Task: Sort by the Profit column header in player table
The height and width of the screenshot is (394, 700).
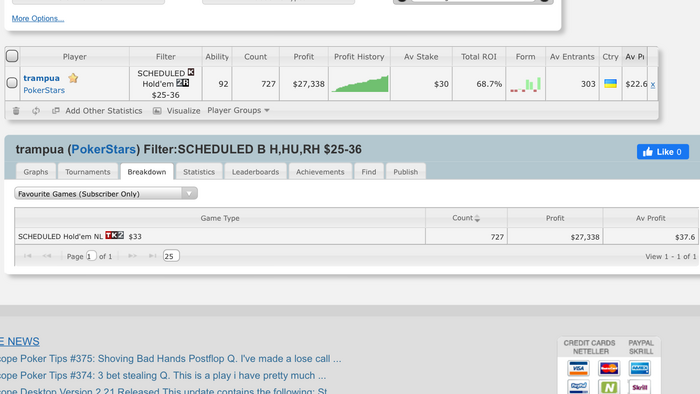Action: click(304, 57)
